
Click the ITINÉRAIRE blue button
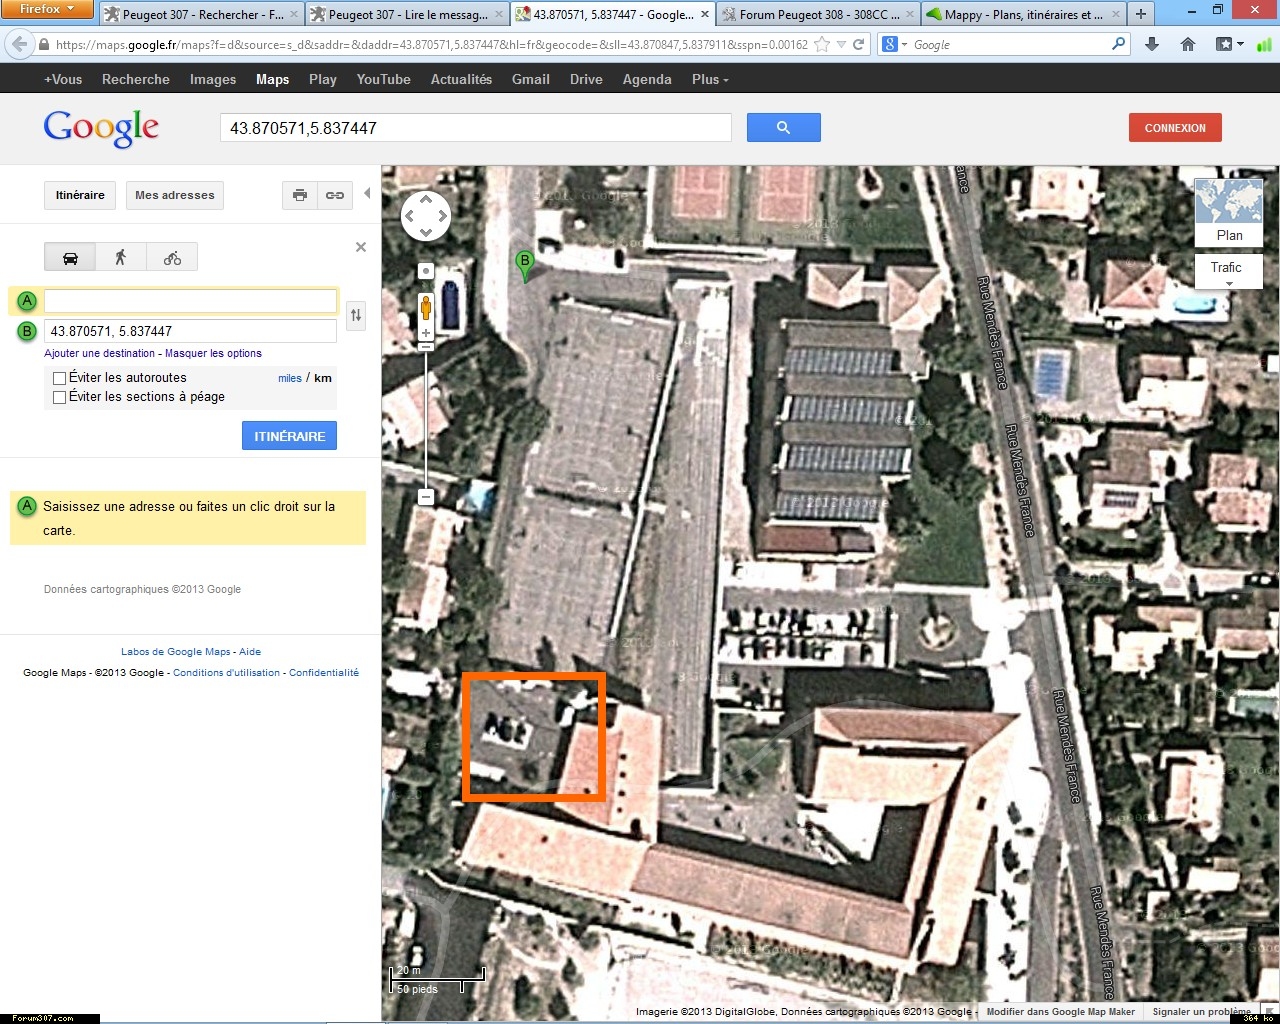point(289,436)
